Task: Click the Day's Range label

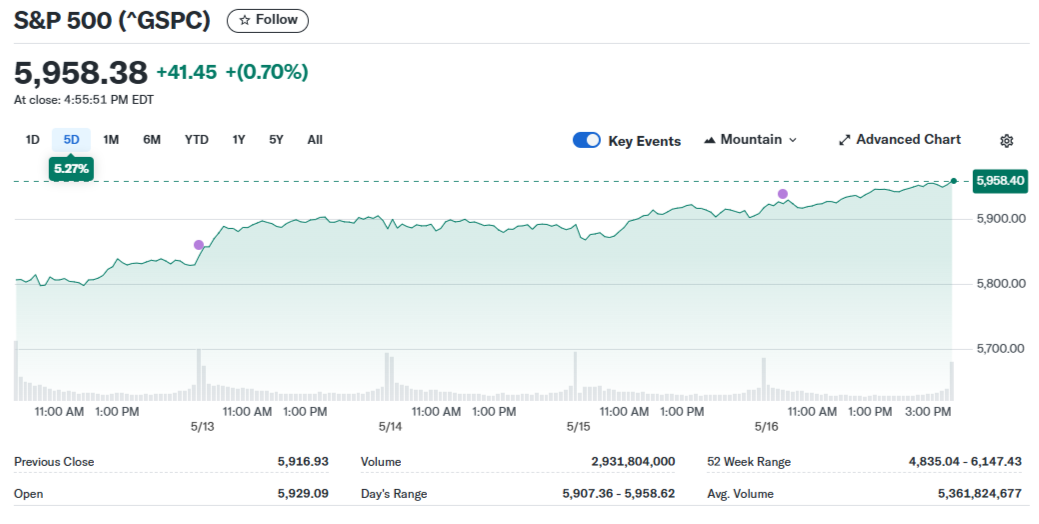Action: (394, 494)
